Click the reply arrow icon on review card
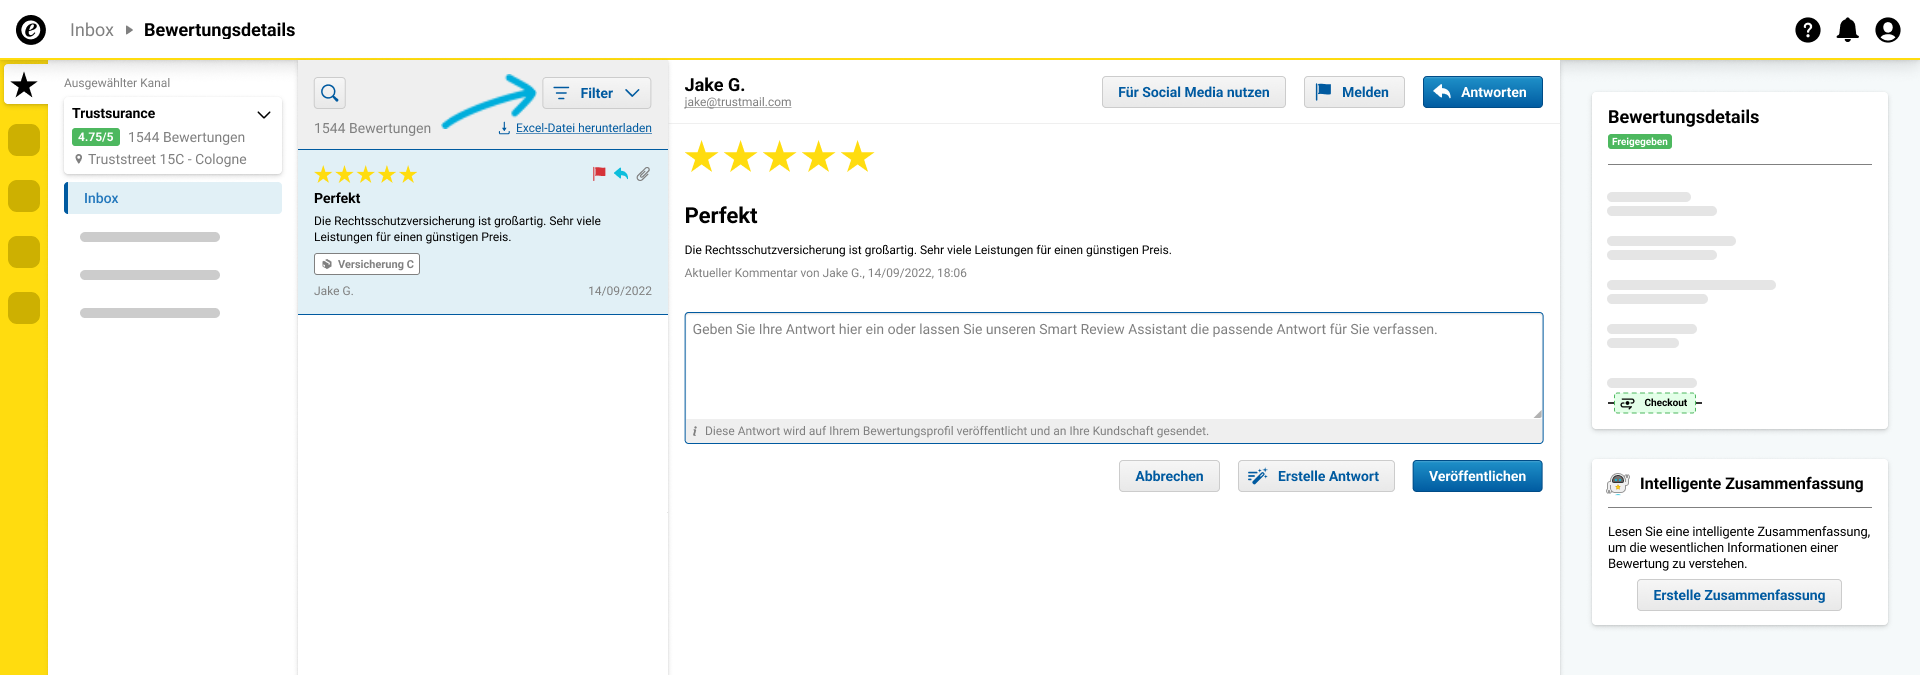The height and width of the screenshot is (675, 1920). (x=621, y=174)
